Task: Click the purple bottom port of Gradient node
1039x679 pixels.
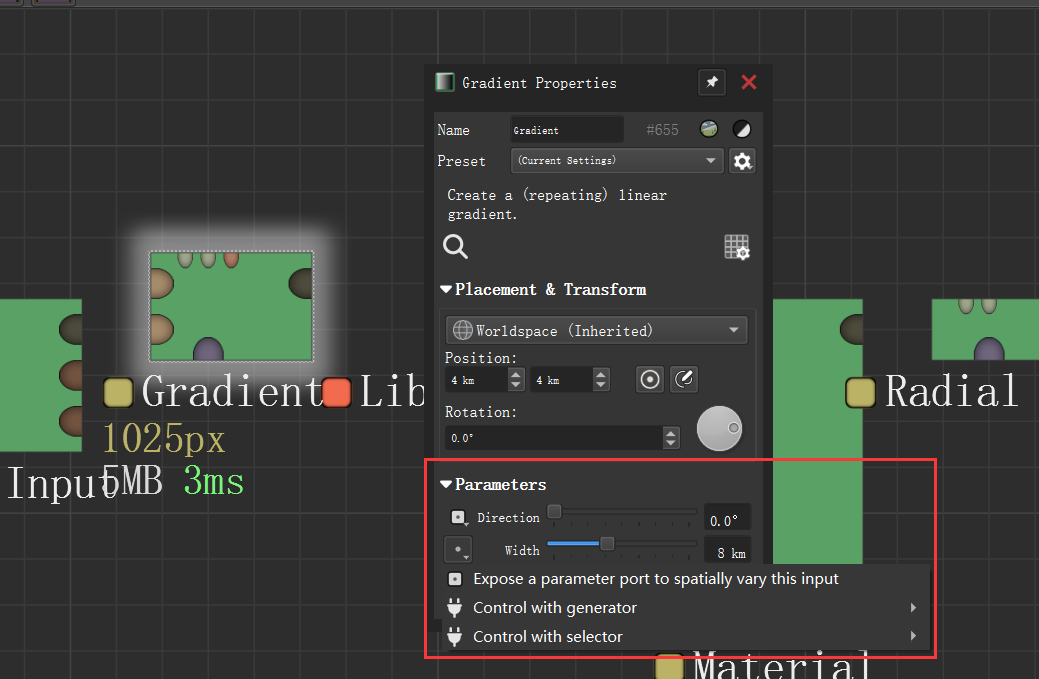Action: [x=208, y=350]
